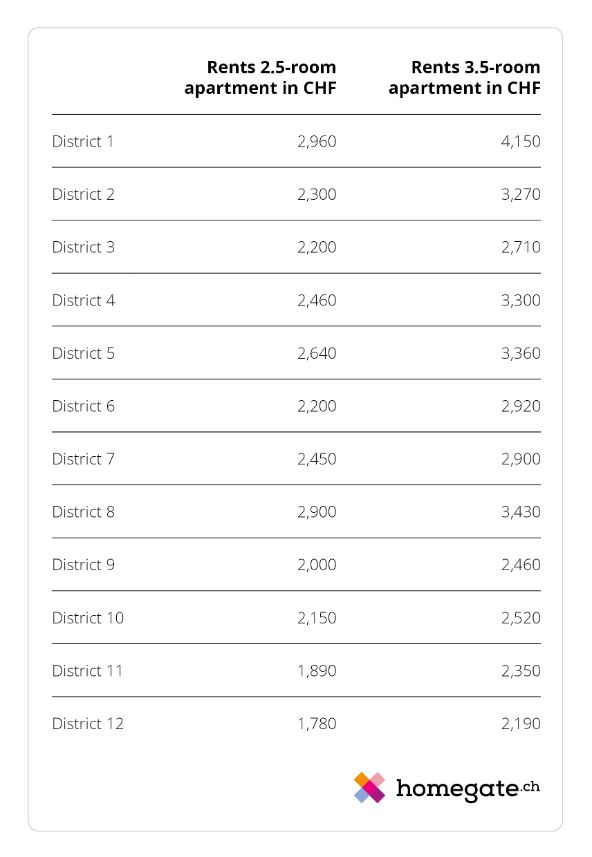The image size is (592, 857).
Task: Select District 12 3.5-room rent 2,190
Action: pyautogui.click(x=521, y=724)
